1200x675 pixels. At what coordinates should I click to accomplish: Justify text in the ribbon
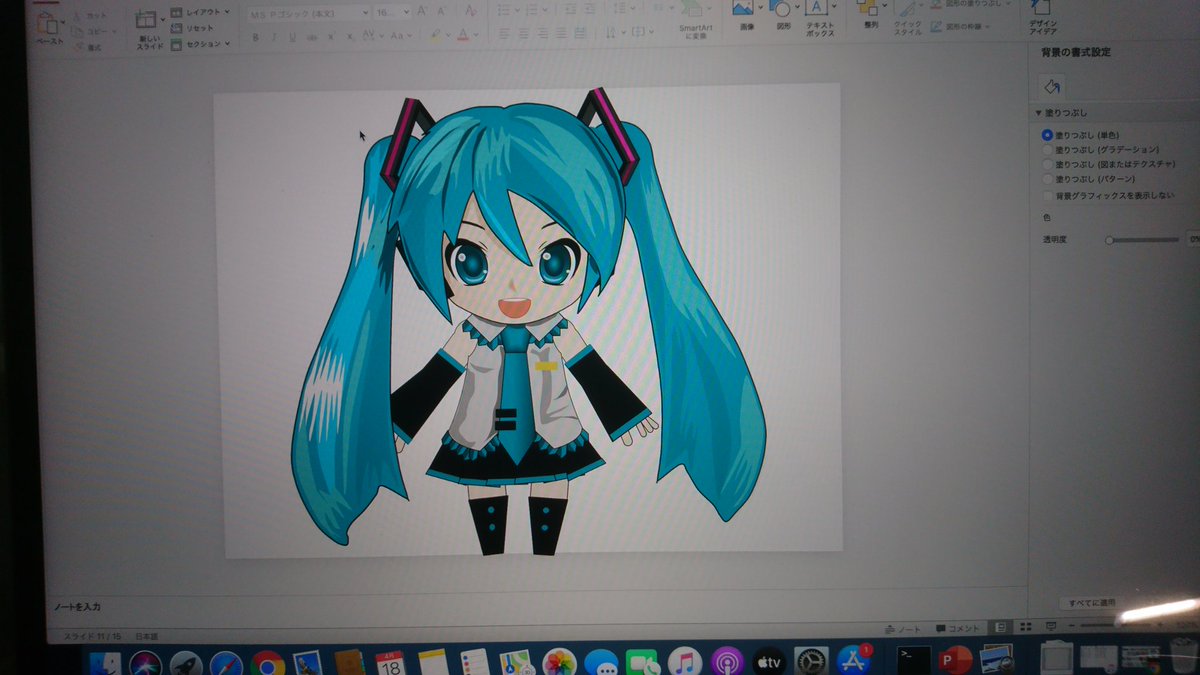pos(561,33)
